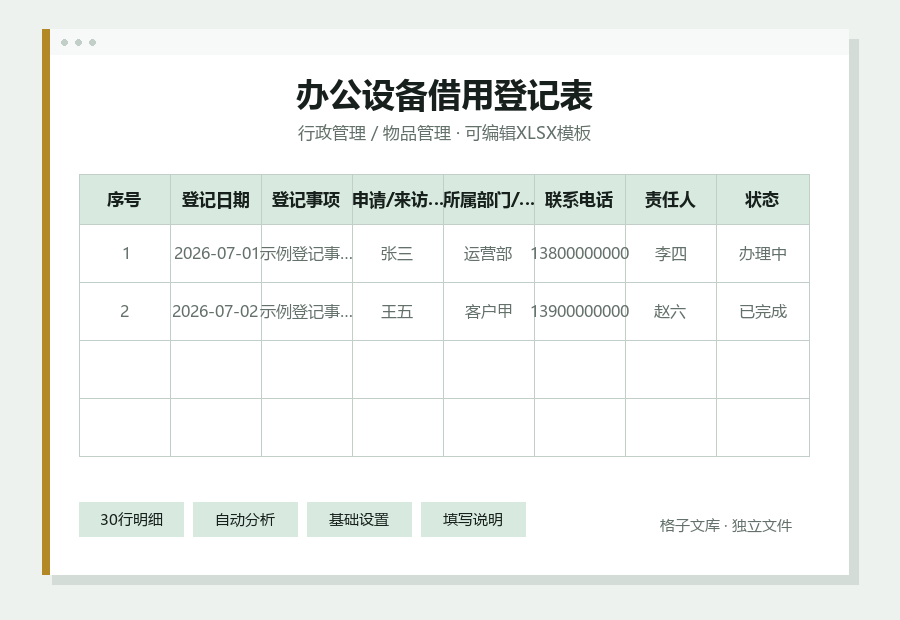Click 示例登记事… in the 2026-07-01 row
This screenshot has height=620, width=900.
click(x=307, y=253)
